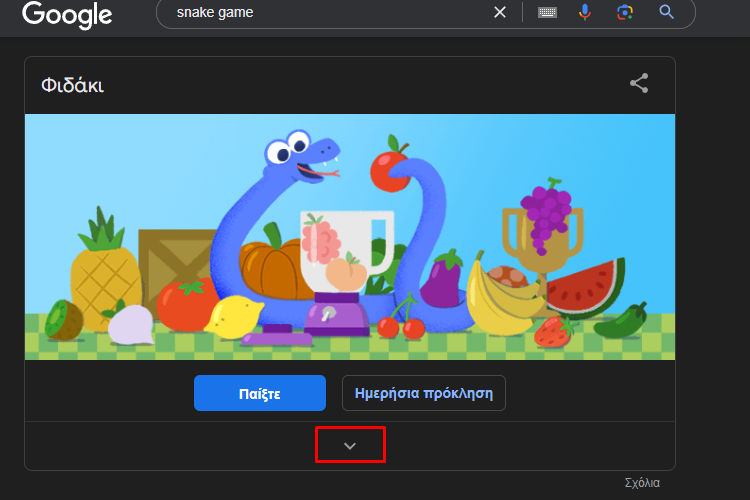Open the Ημερήσια πρόκληση daily challenge button
Viewport: 750px width, 500px height.
click(x=424, y=393)
